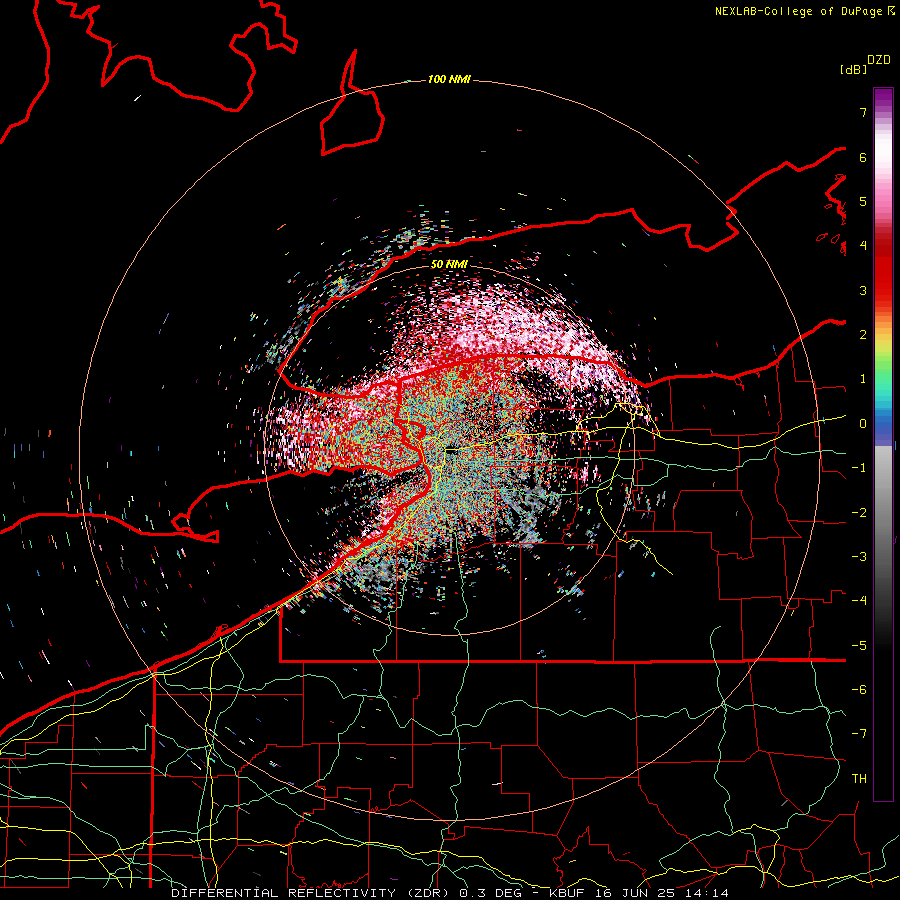Click the 4 value on the colorbar scale

(863, 246)
